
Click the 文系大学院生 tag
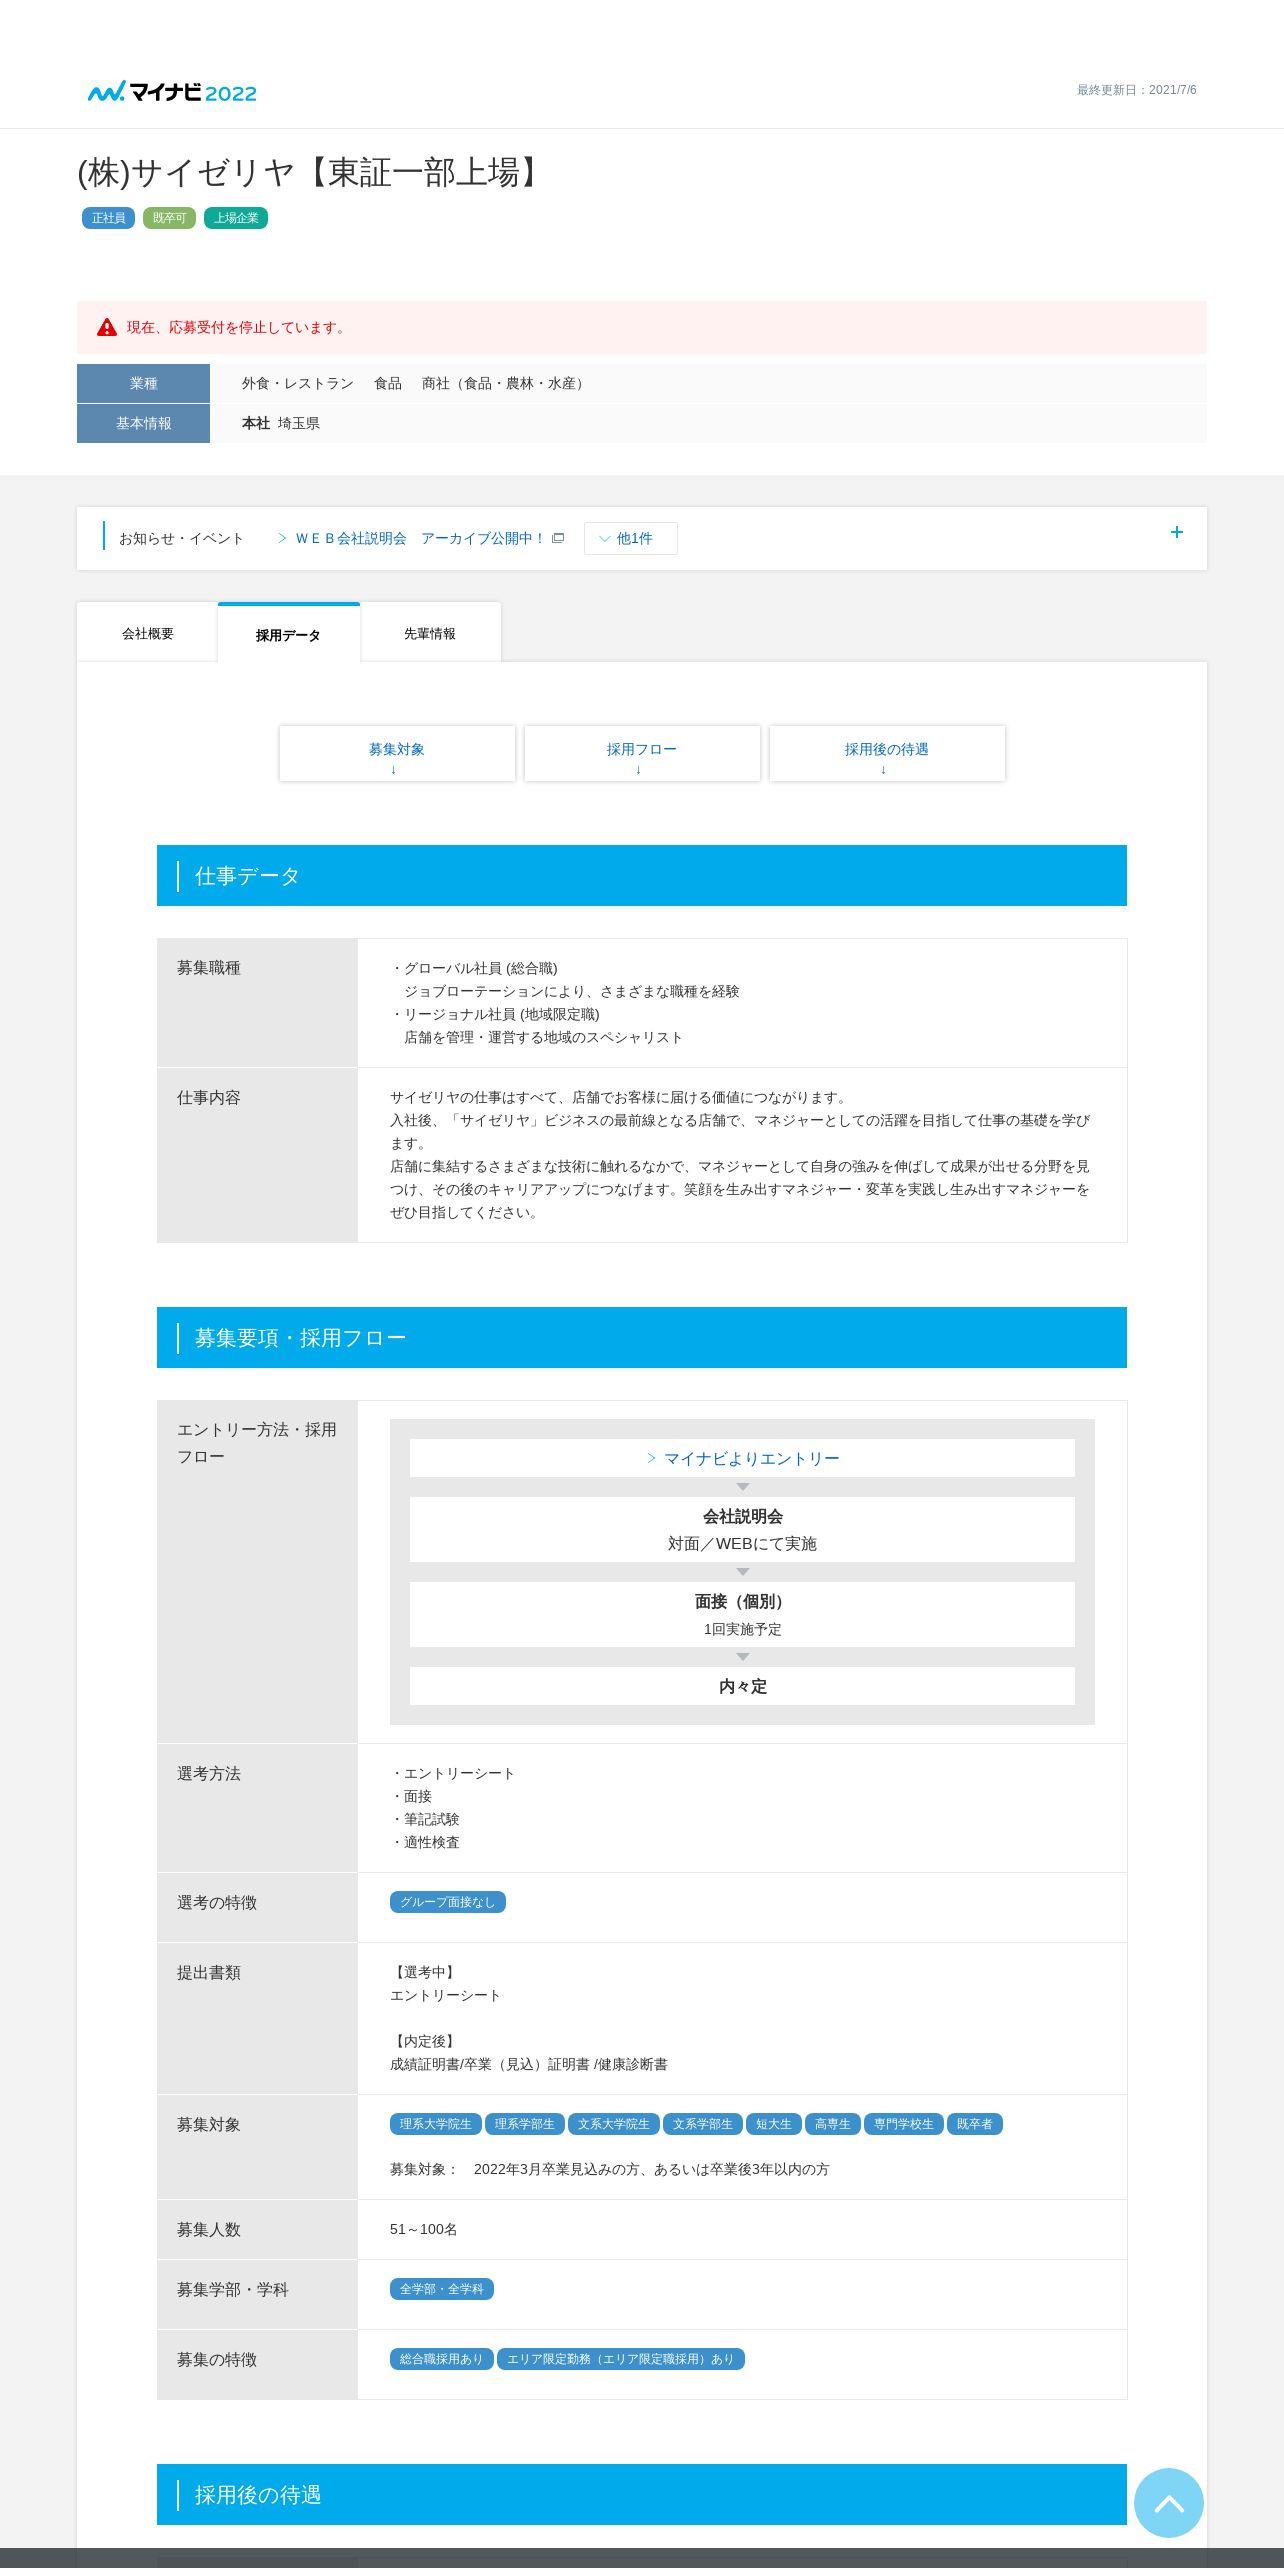pos(614,2124)
